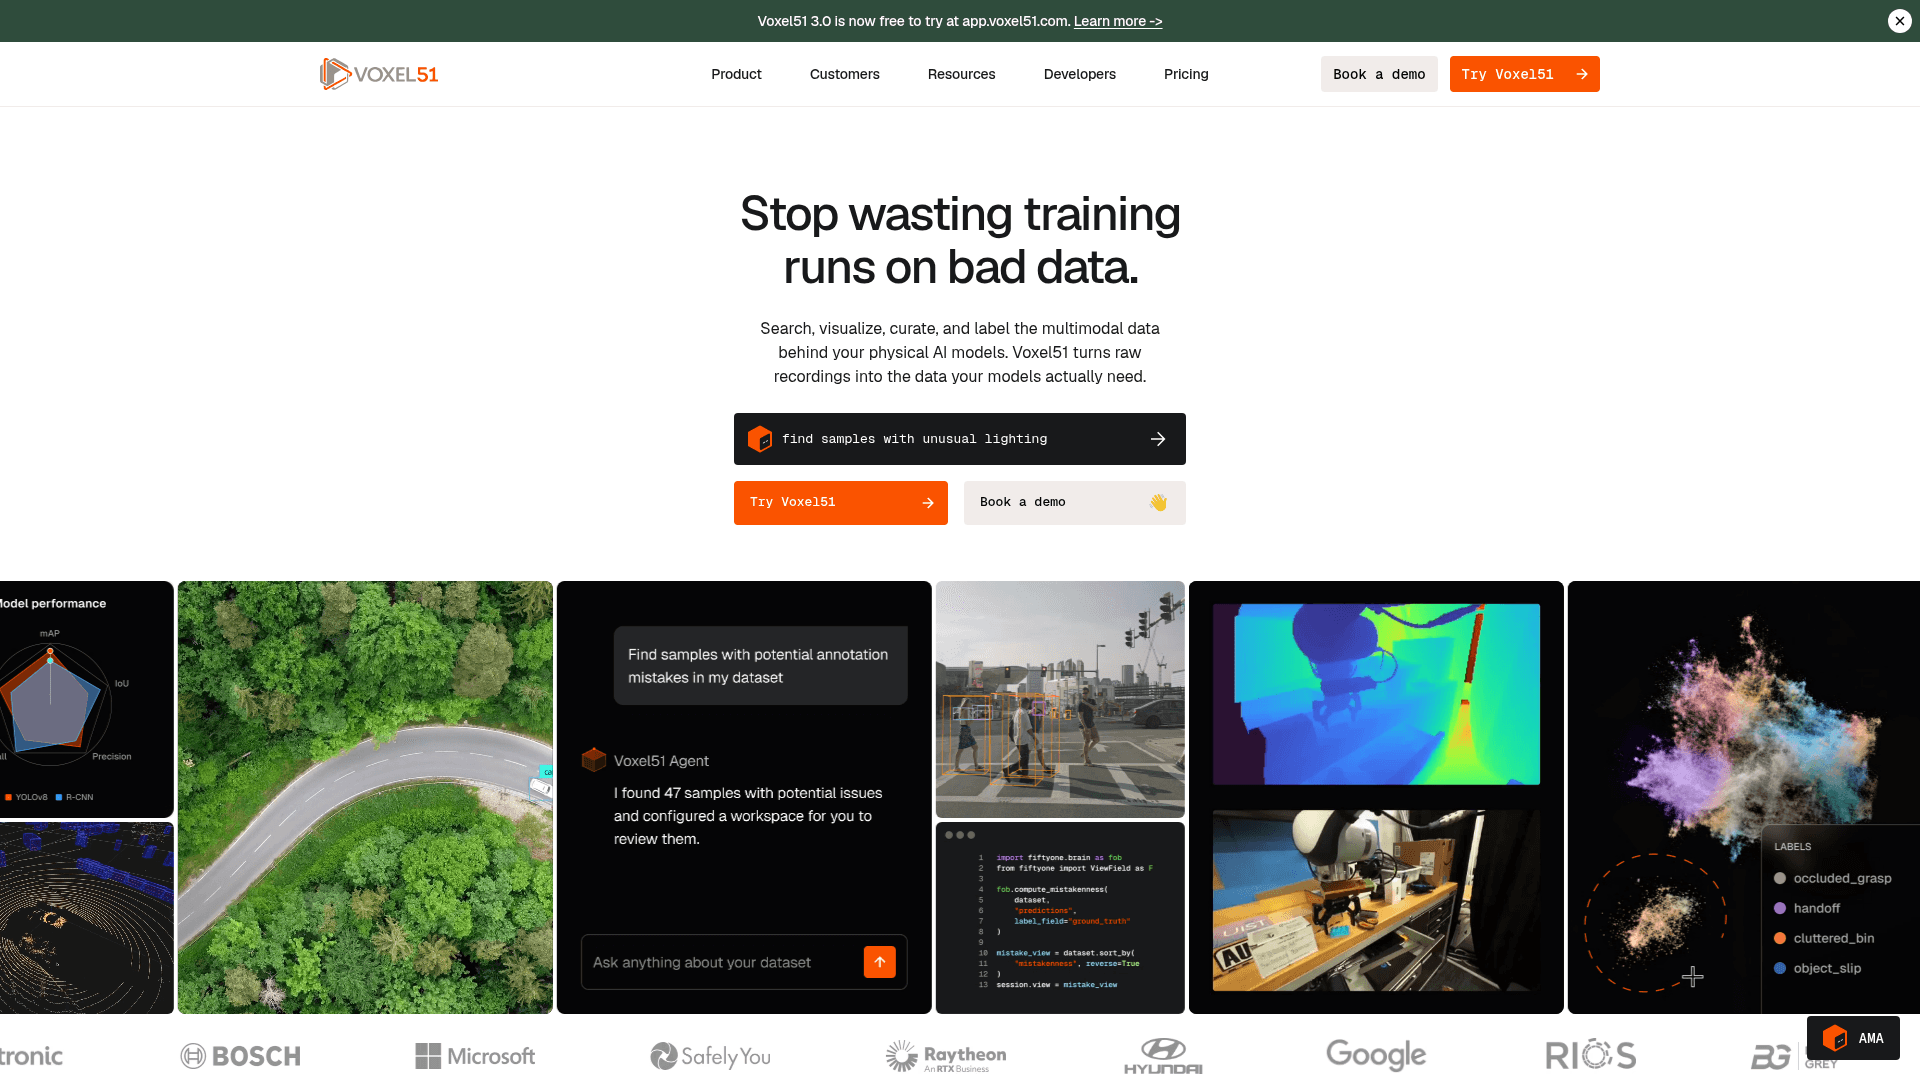Go to the Pricing page
The height and width of the screenshot is (1080, 1920).
point(1186,74)
